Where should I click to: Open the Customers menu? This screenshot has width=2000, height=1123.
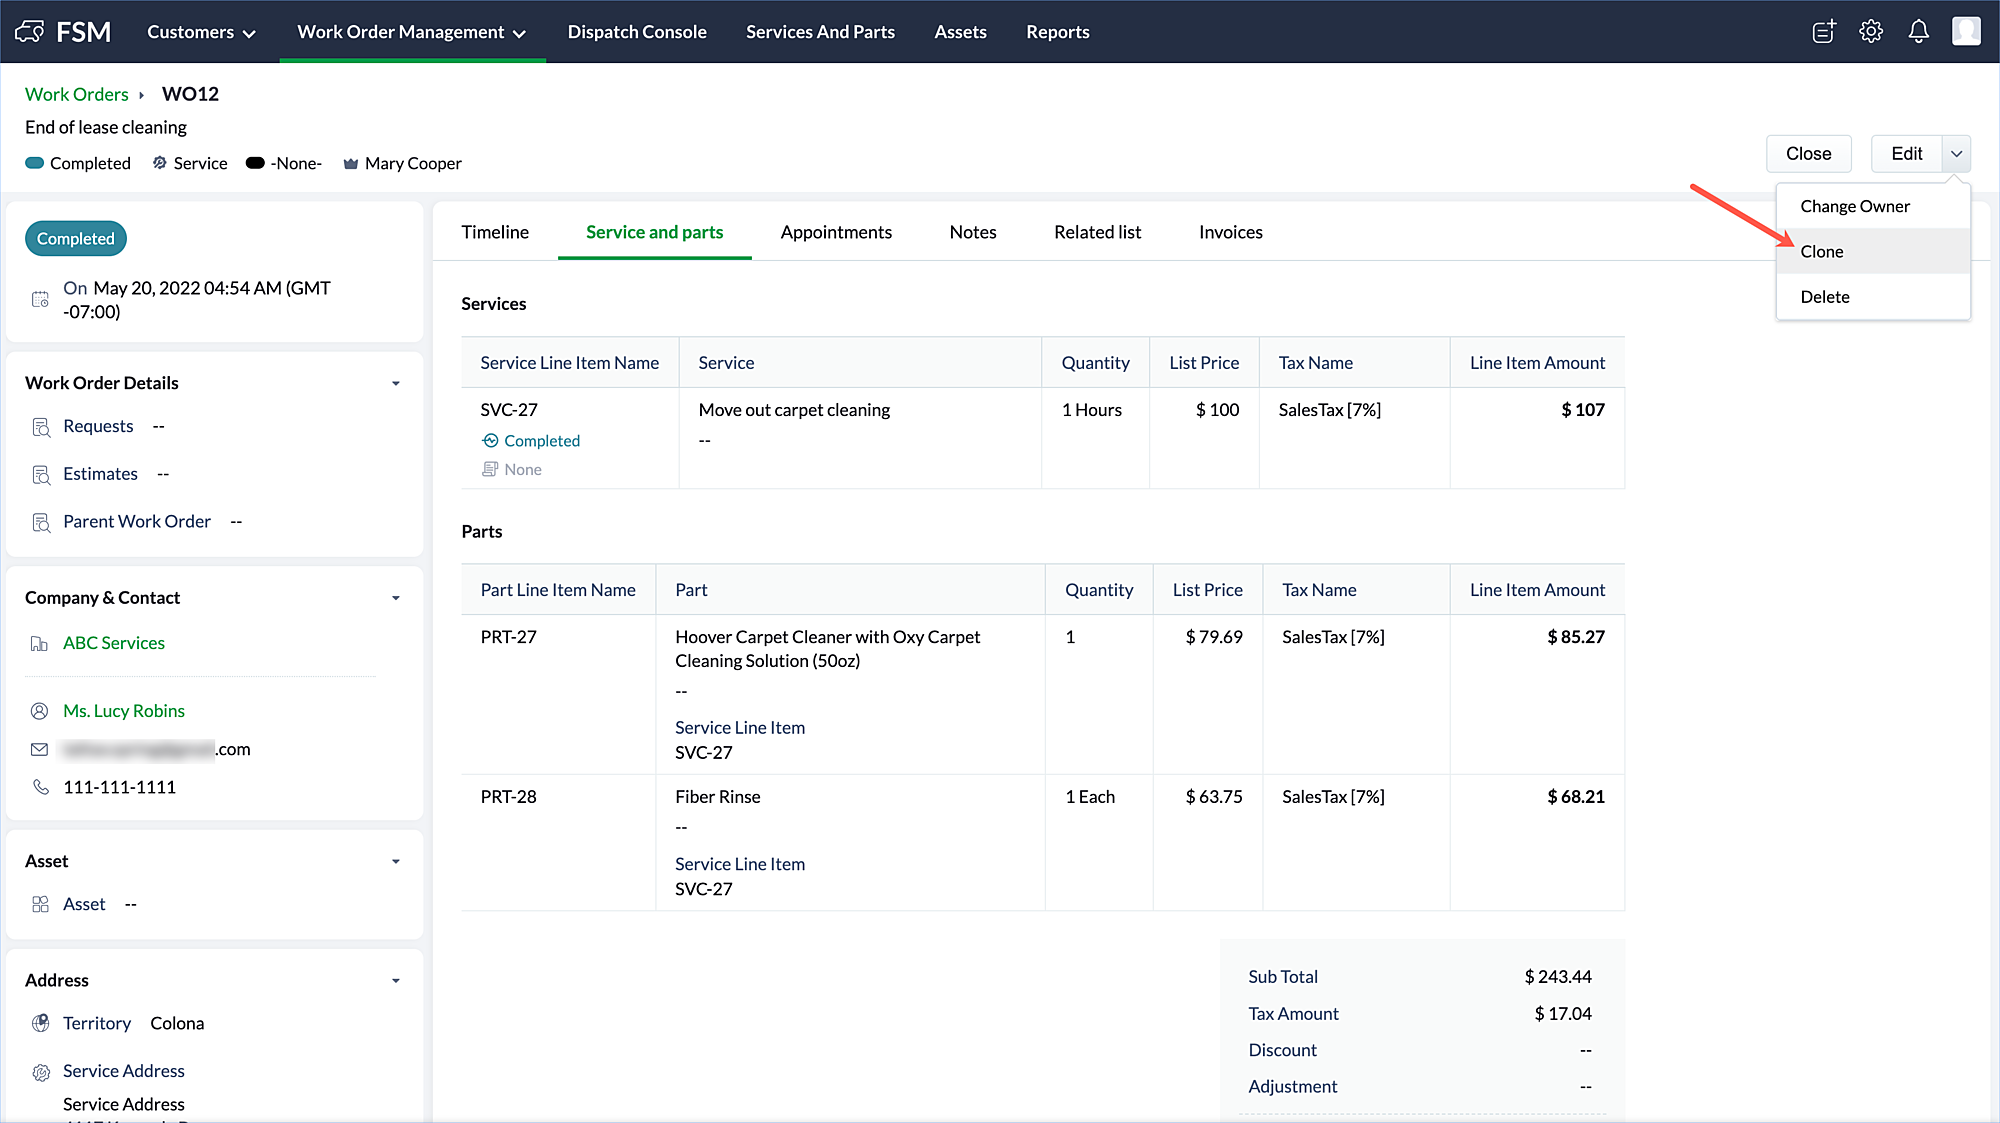pyautogui.click(x=201, y=32)
